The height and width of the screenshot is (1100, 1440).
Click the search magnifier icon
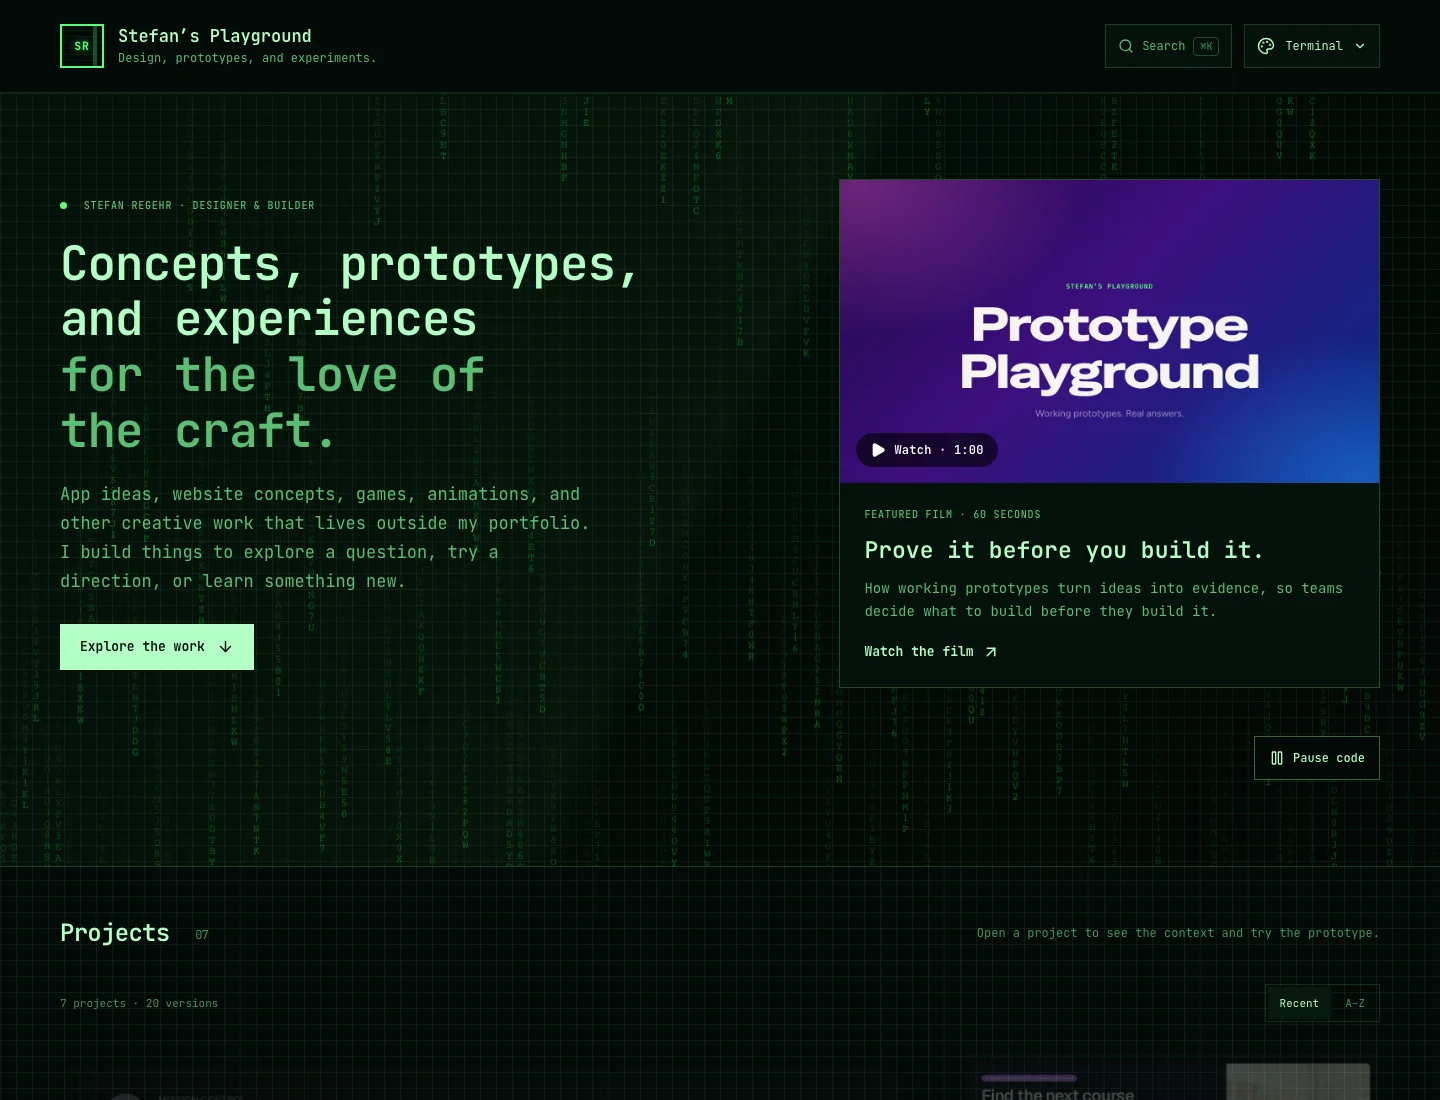(x=1126, y=46)
